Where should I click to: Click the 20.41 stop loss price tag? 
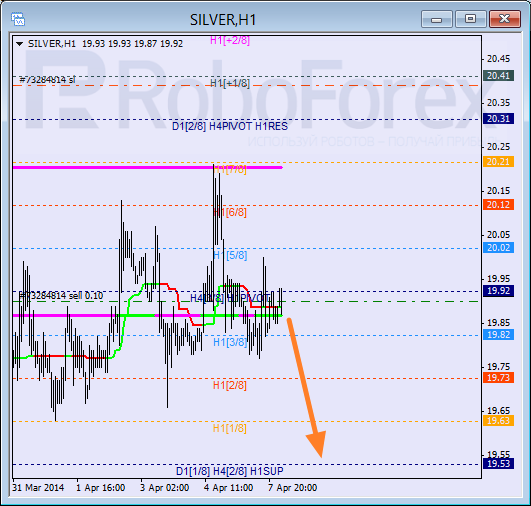498,76
